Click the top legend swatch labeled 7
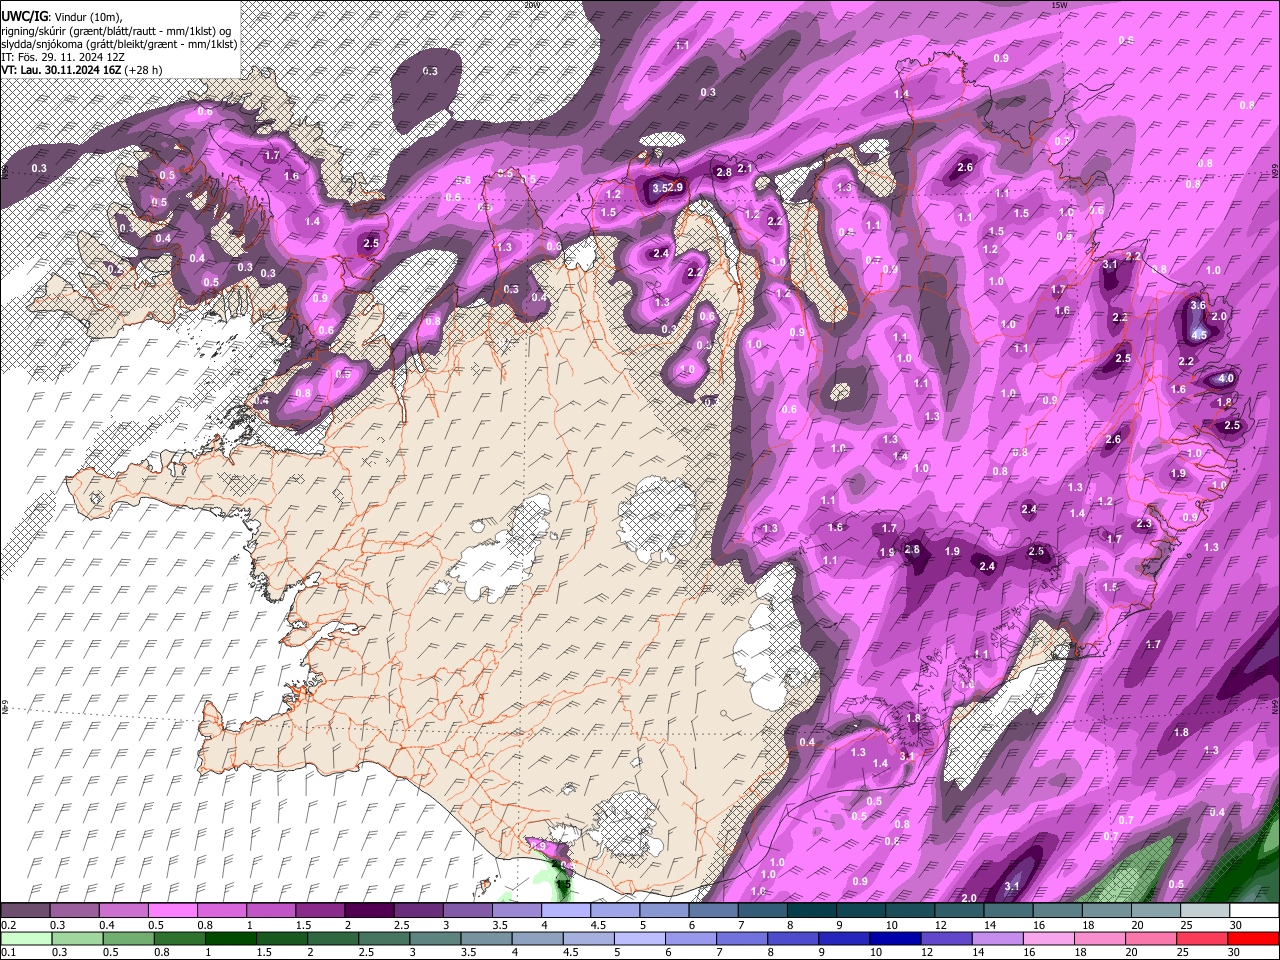The height and width of the screenshot is (960, 1280). click(x=763, y=910)
